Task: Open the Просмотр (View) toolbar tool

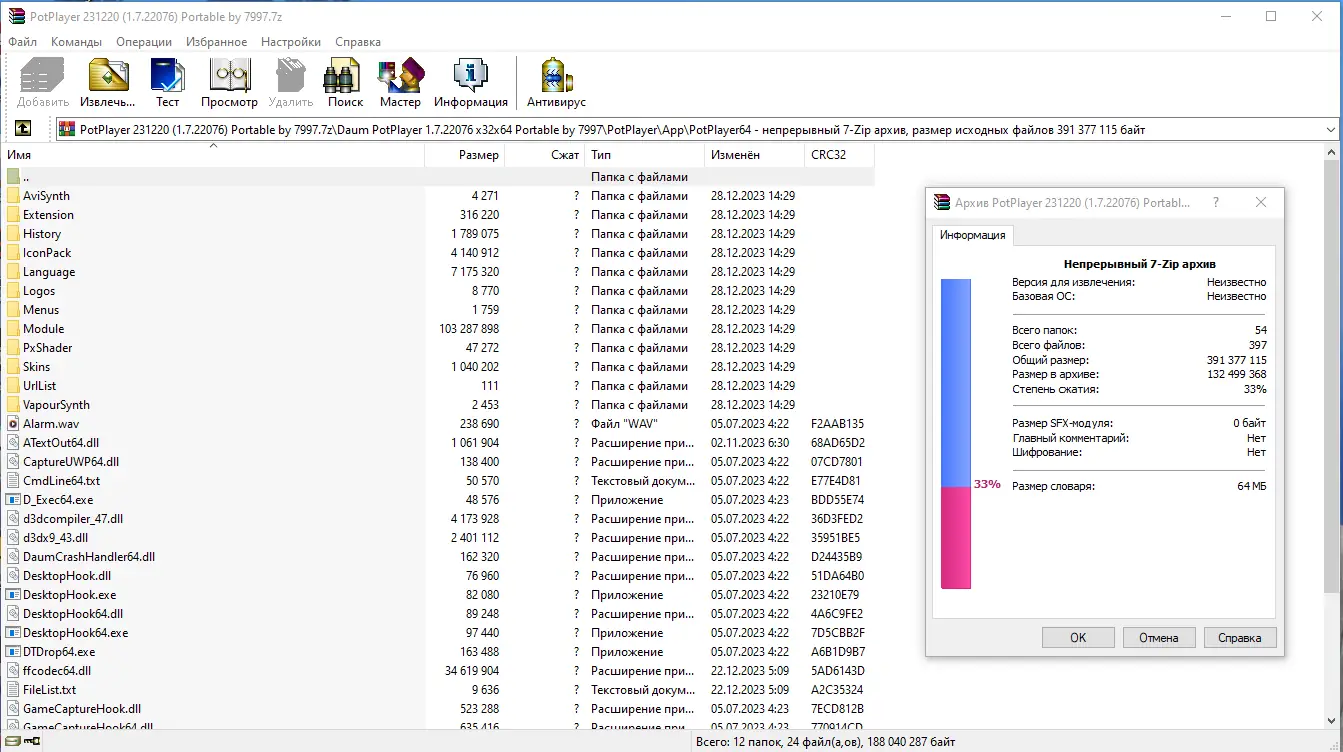Action: coord(229,76)
